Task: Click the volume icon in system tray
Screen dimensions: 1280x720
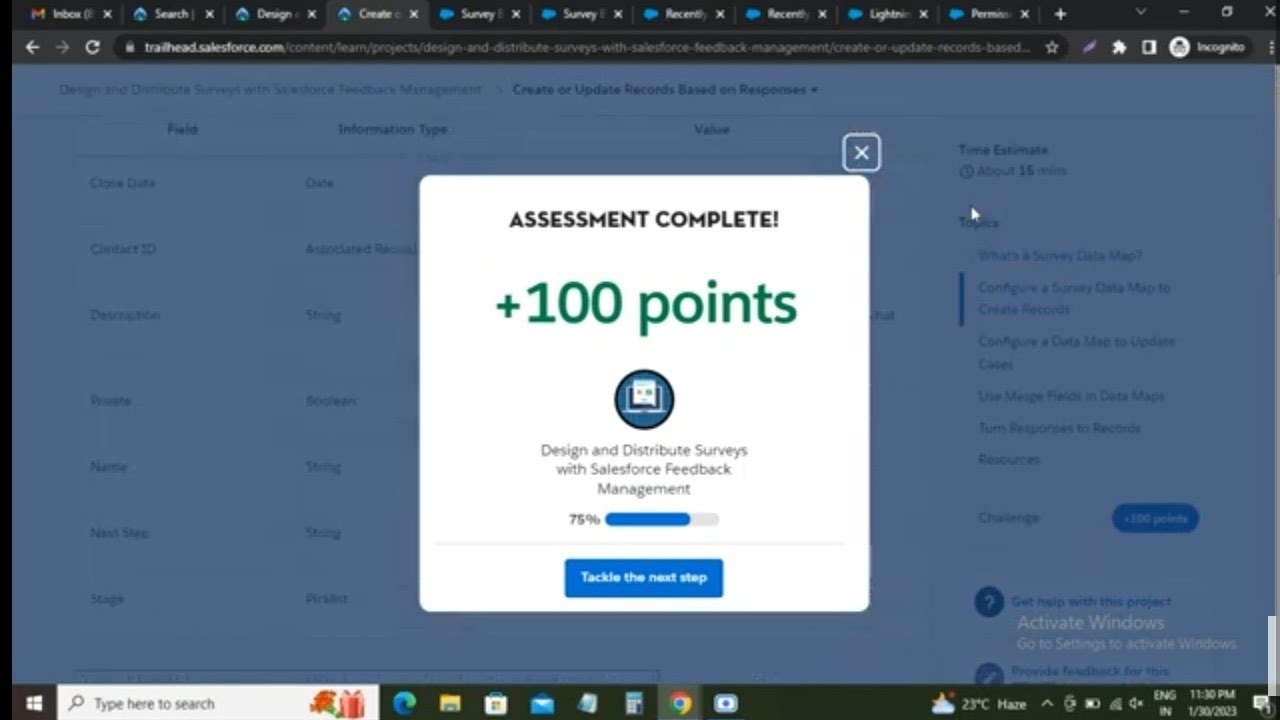Action: tap(1135, 703)
